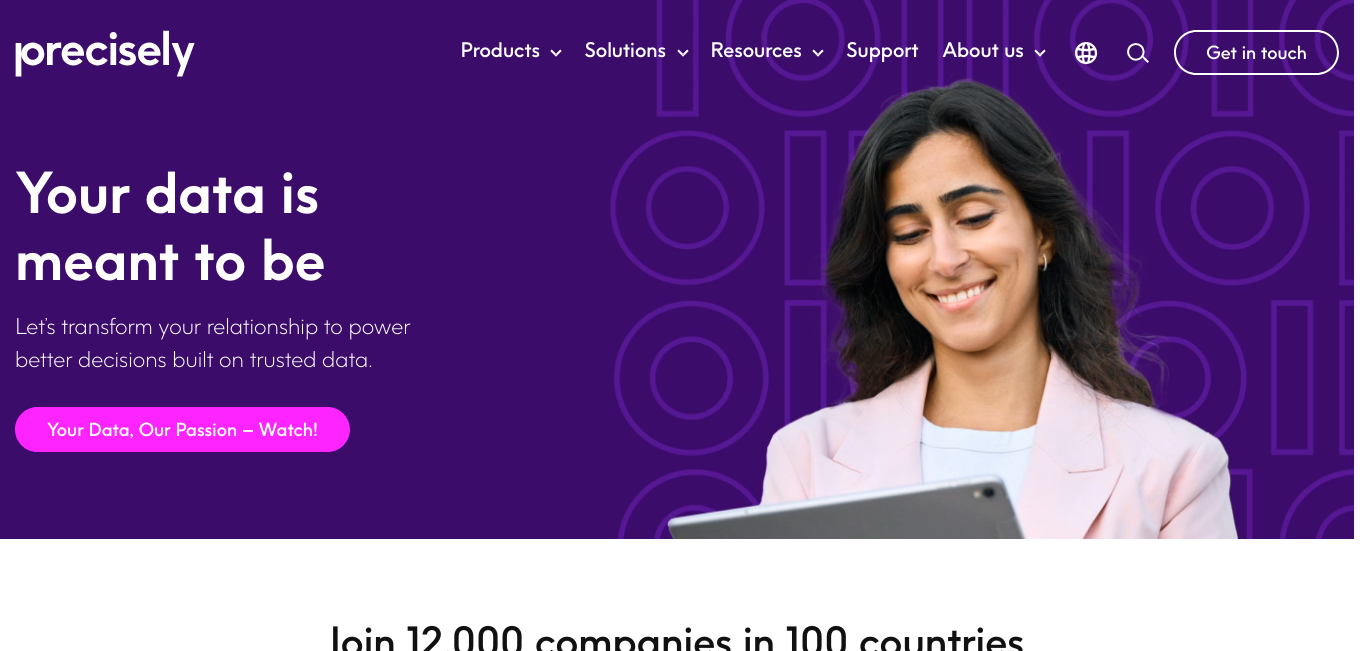Expand the Solutions chevron arrow

683,53
